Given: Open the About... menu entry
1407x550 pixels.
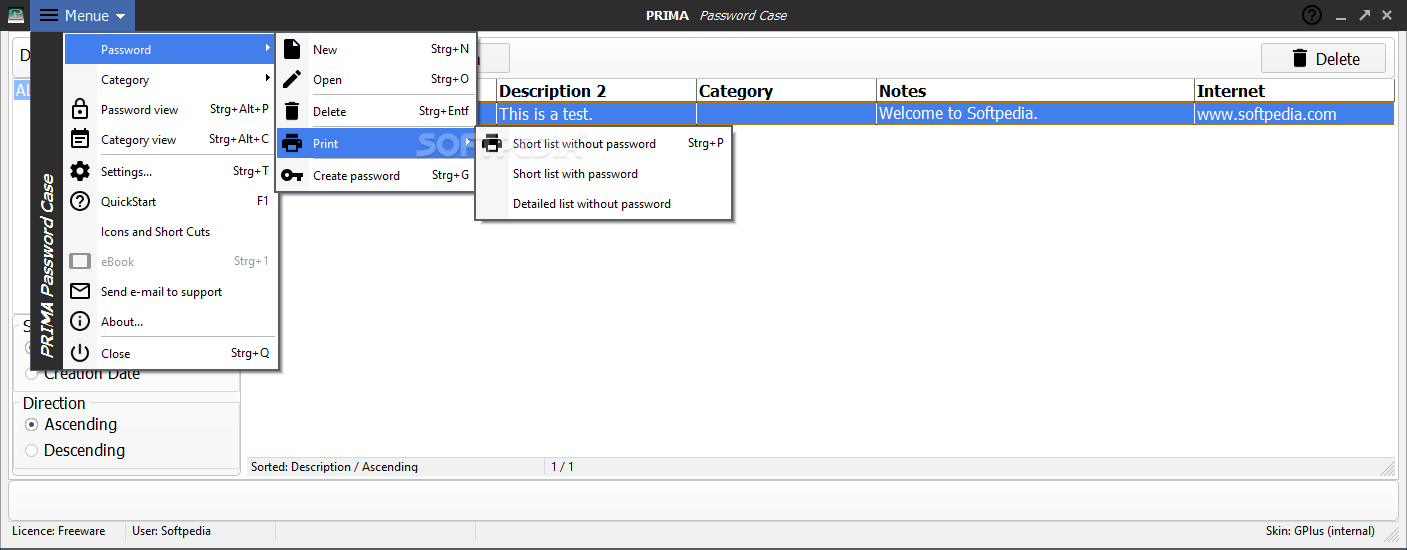Looking at the screenshot, I should [170, 321].
